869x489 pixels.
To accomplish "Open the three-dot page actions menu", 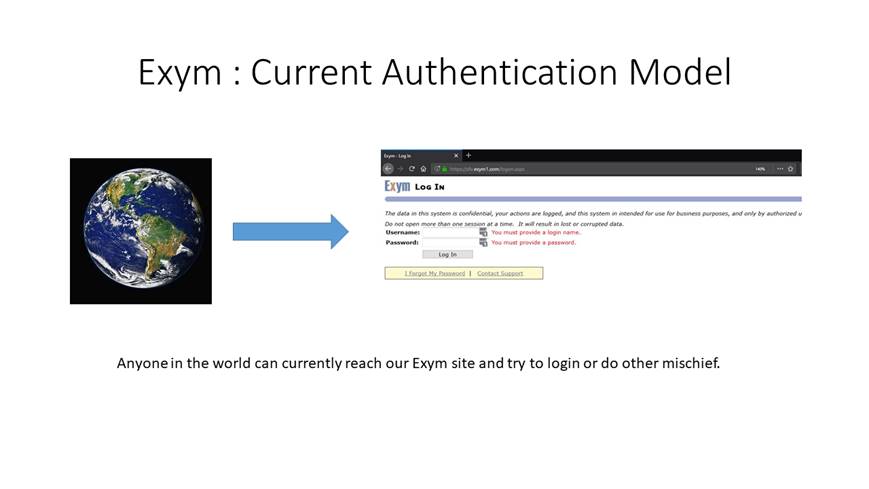I will click(x=780, y=169).
